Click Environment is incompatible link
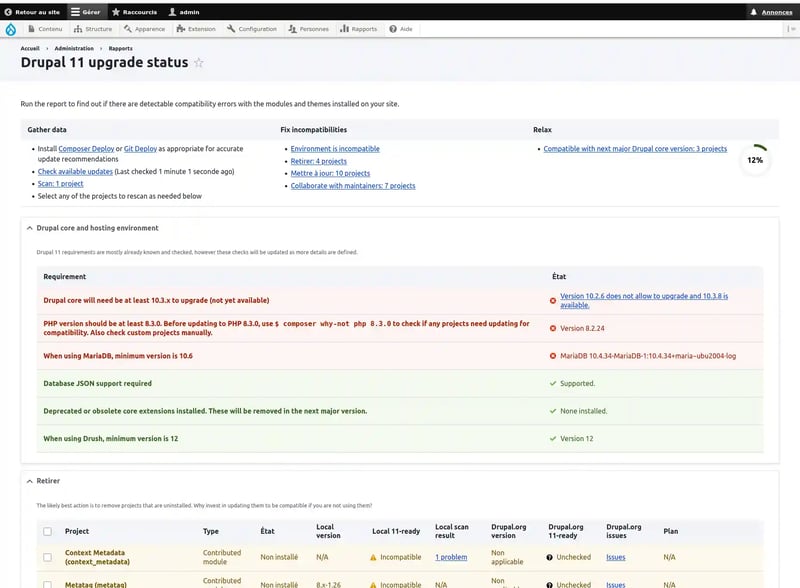Viewport: 800px width, 588px height. pos(335,149)
